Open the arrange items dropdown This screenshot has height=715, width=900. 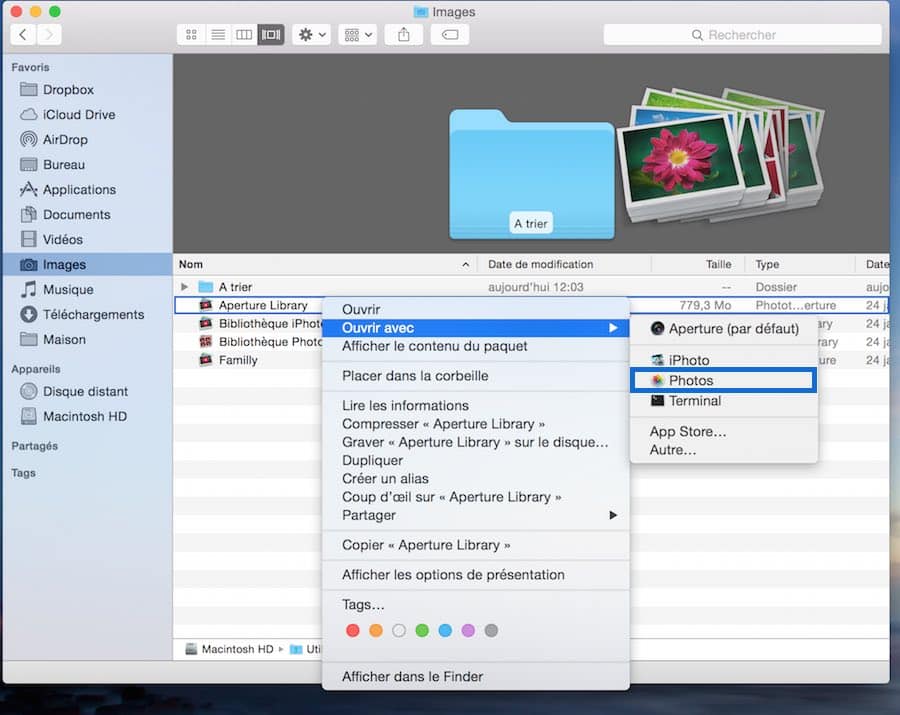(358, 35)
